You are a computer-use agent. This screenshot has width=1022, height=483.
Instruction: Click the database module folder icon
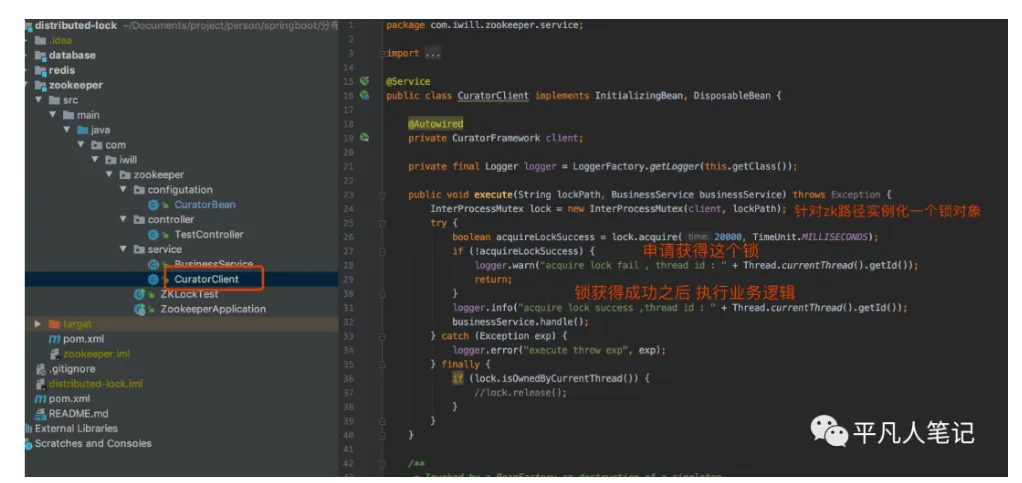[41, 55]
